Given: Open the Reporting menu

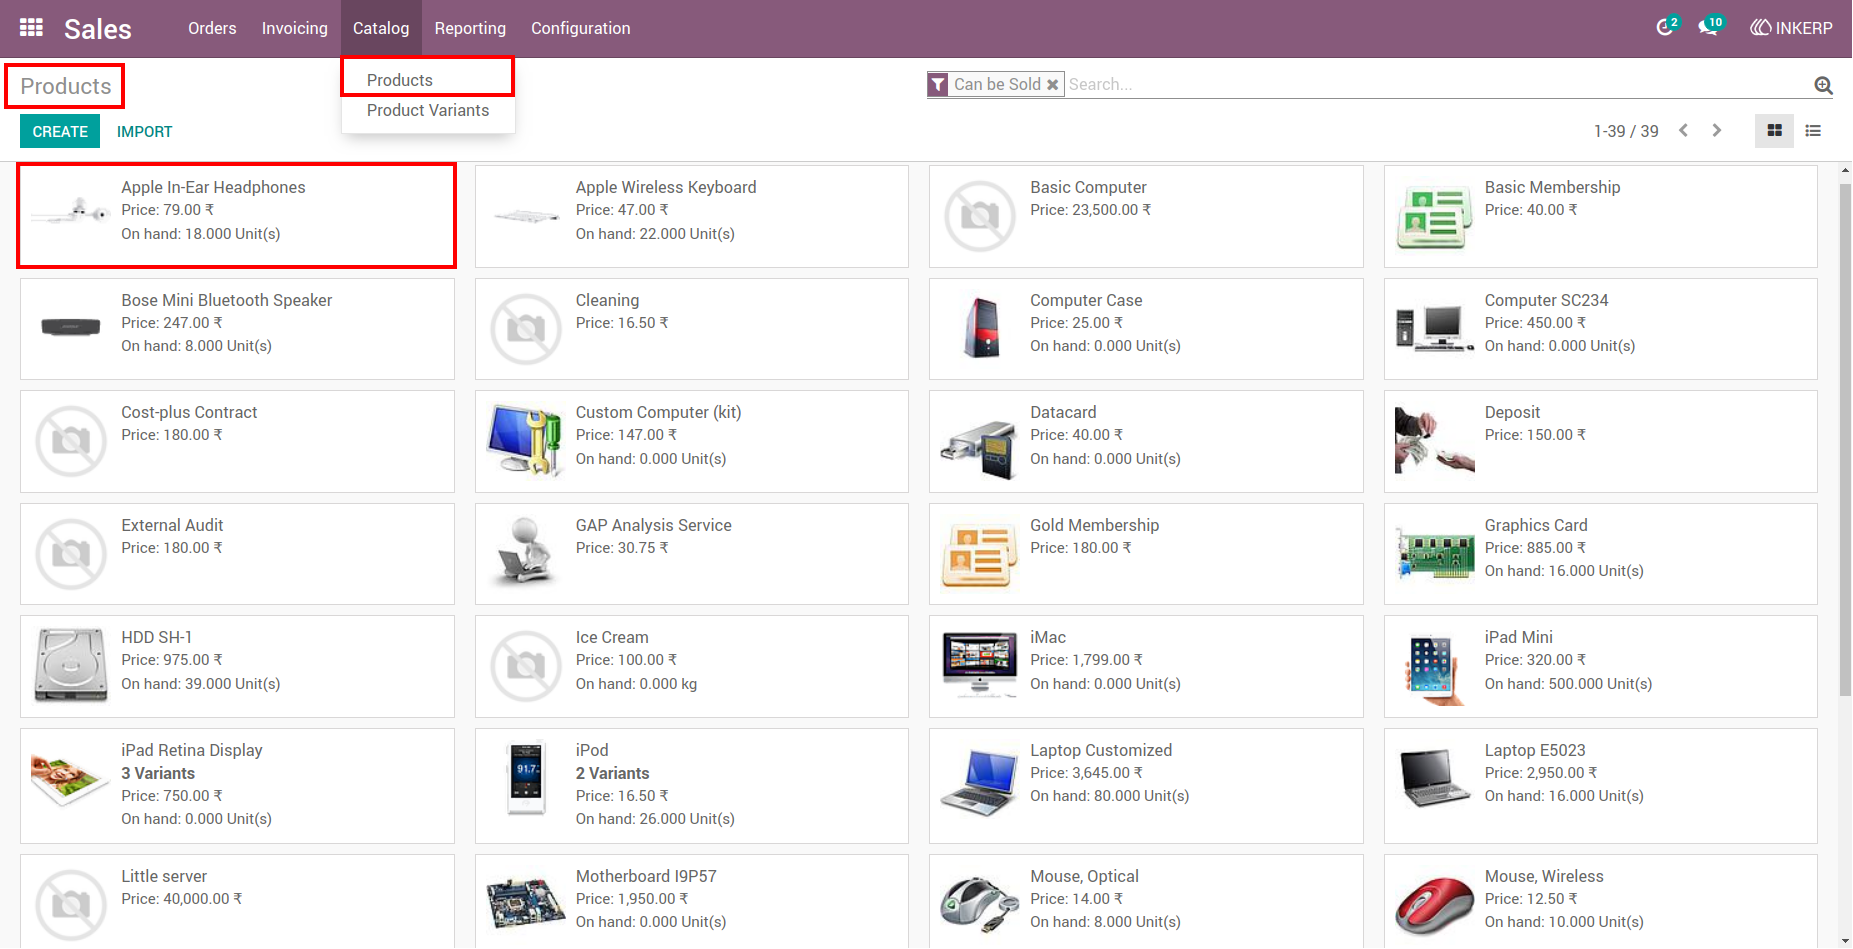Looking at the screenshot, I should click(470, 28).
